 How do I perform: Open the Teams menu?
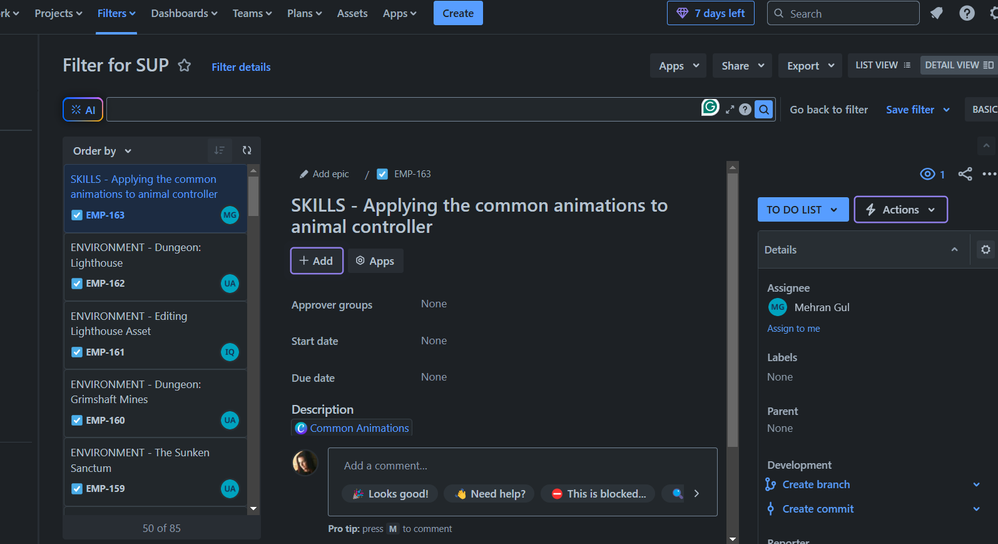(252, 13)
